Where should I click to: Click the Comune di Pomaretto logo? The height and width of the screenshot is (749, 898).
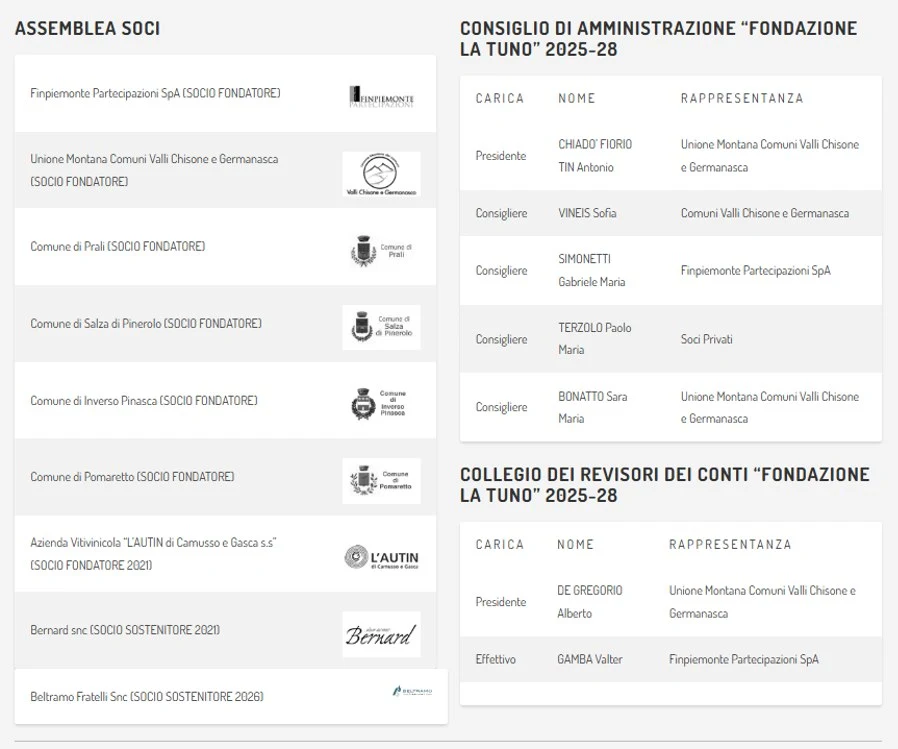381,481
